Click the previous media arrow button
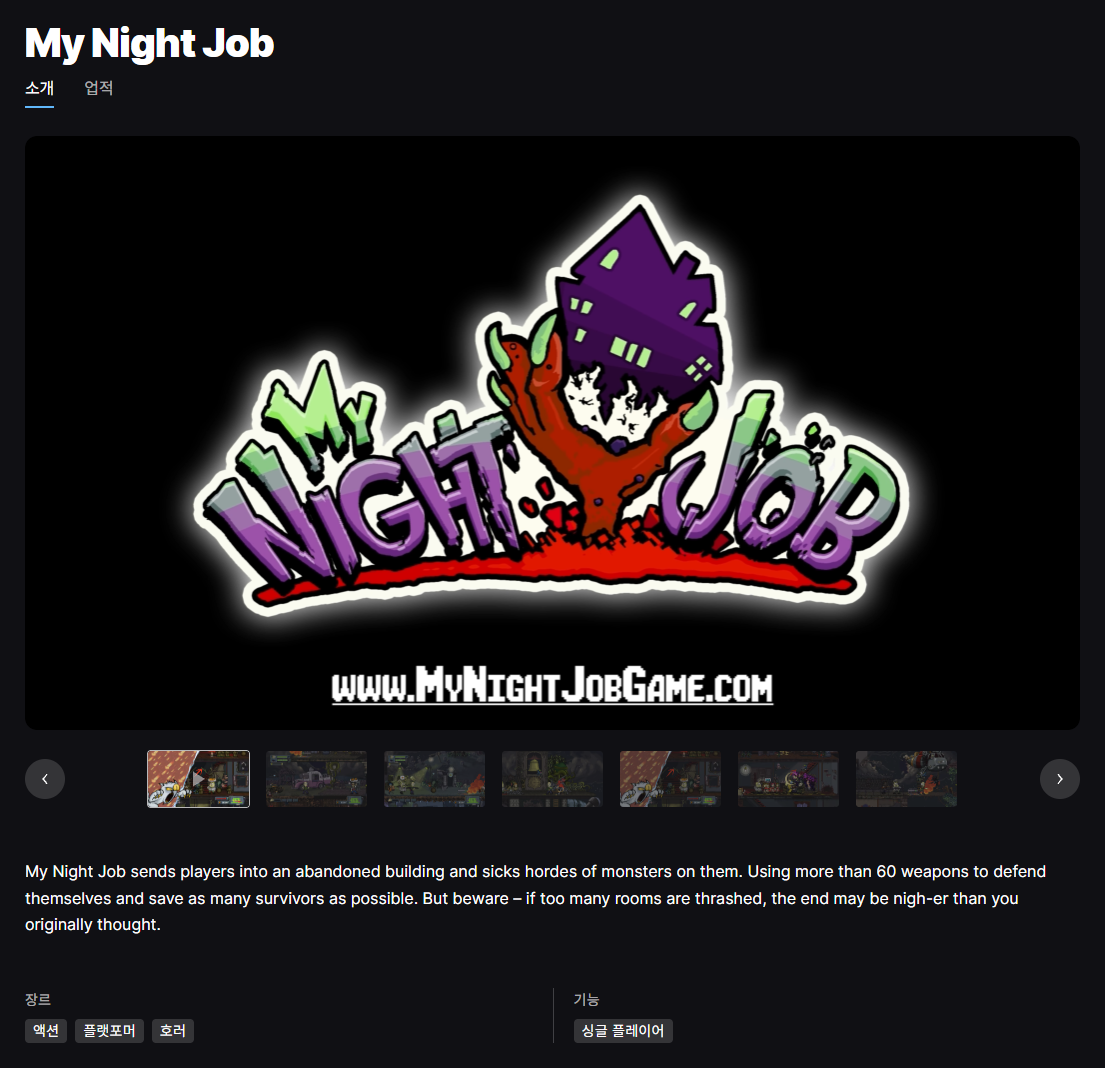 point(45,779)
